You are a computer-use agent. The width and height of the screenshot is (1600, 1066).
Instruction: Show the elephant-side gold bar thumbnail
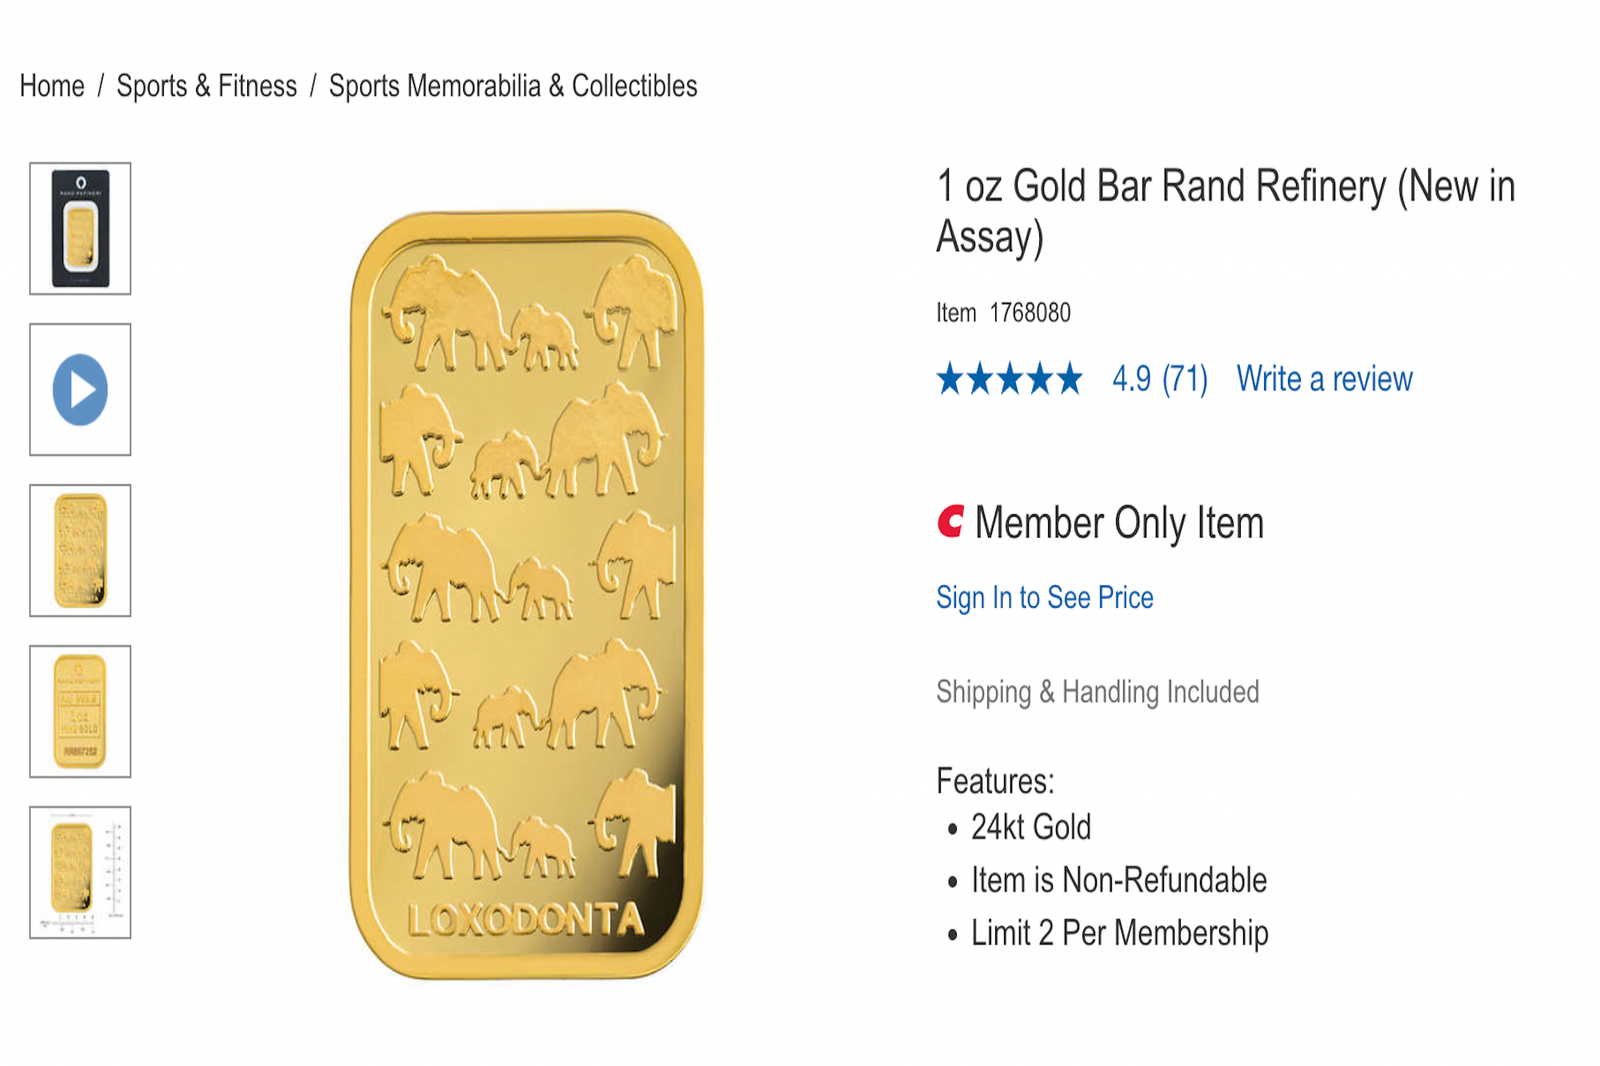80,551
